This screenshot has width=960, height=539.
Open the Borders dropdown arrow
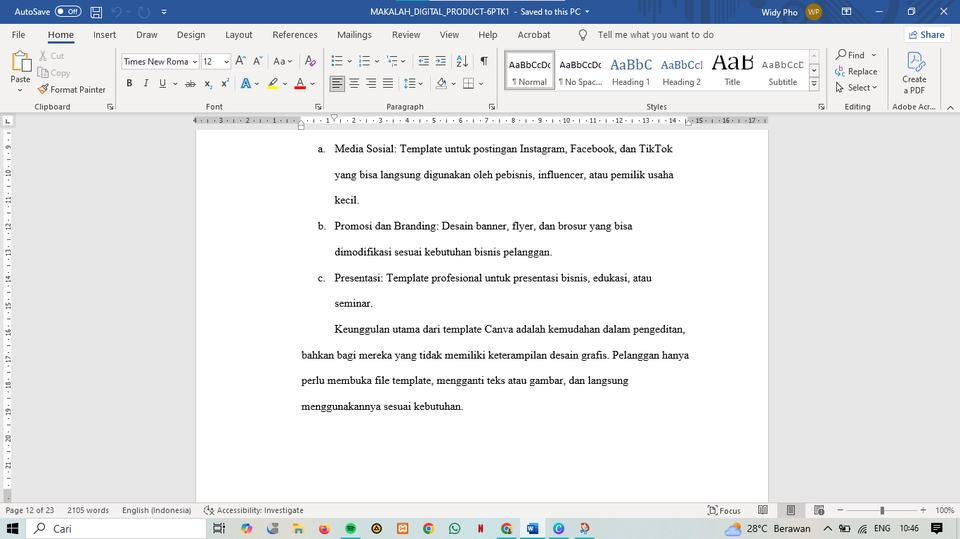[481, 83]
